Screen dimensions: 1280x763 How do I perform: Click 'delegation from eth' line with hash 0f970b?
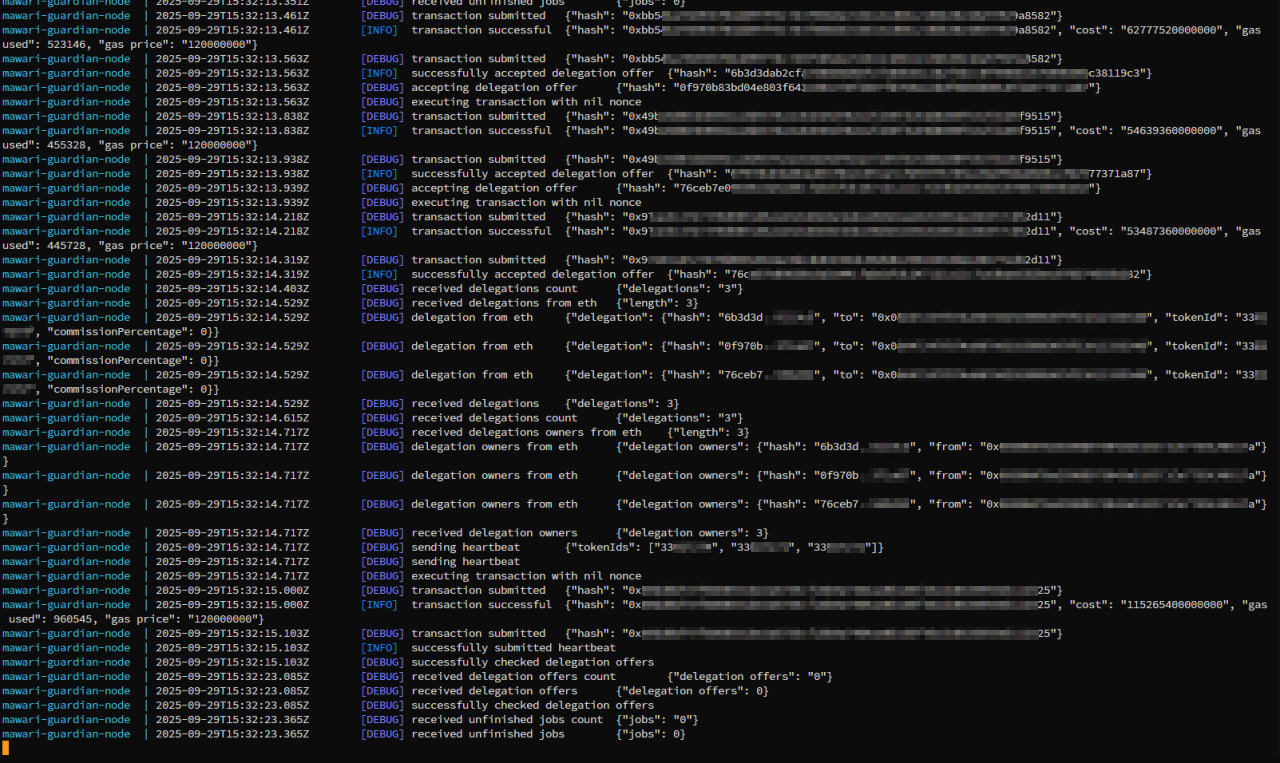click(640, 353)
